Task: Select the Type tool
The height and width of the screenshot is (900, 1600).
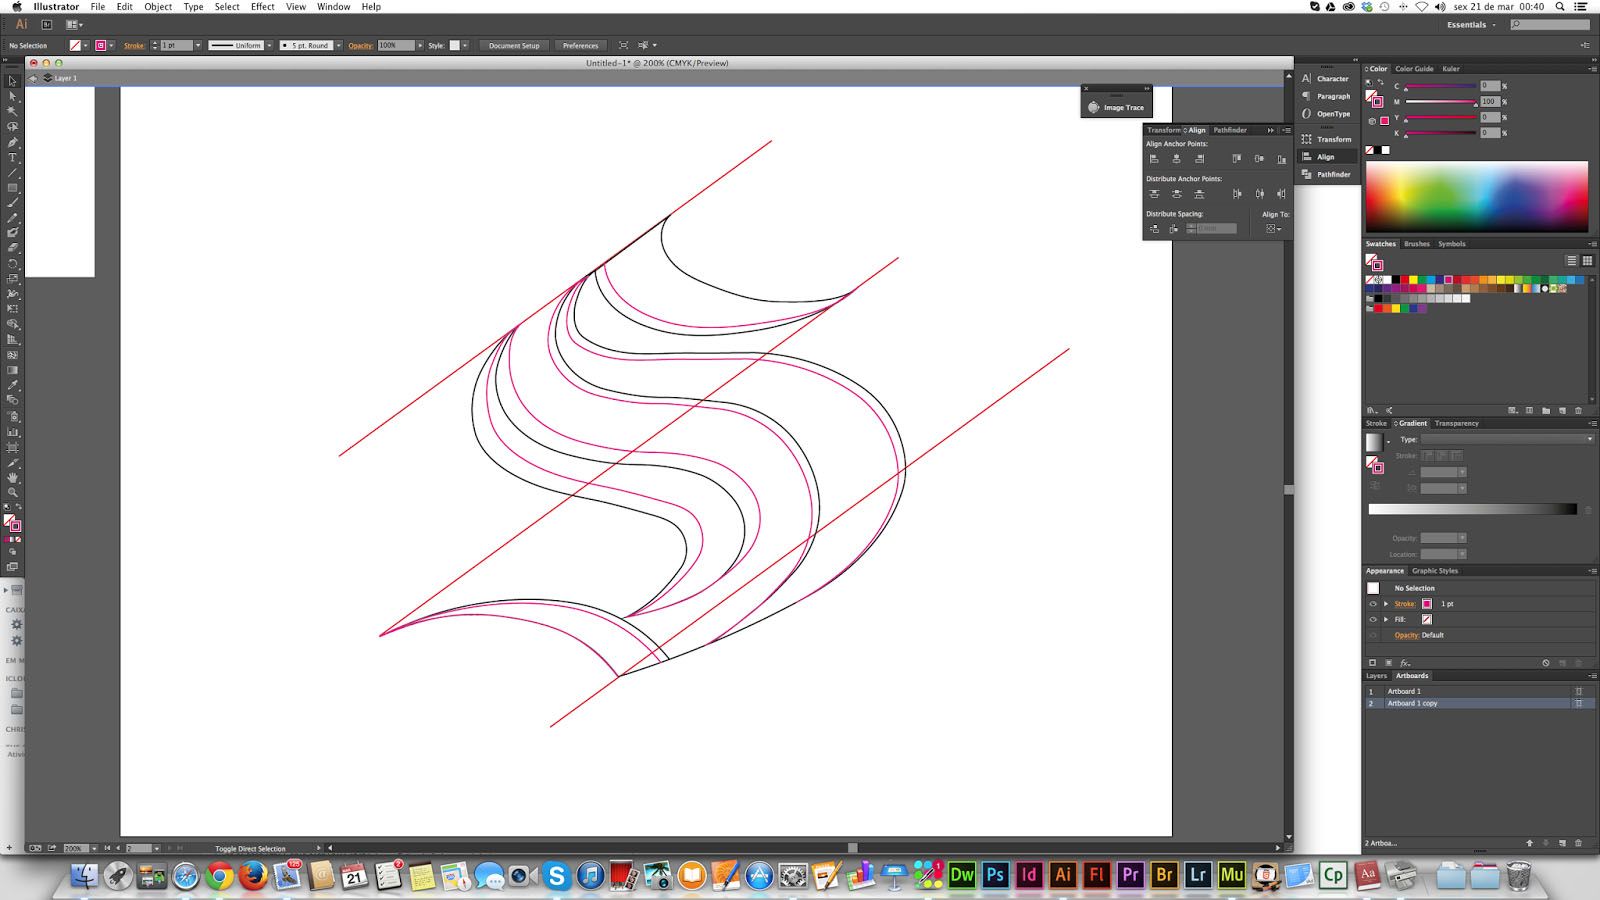Action: [x=12, y=158]
